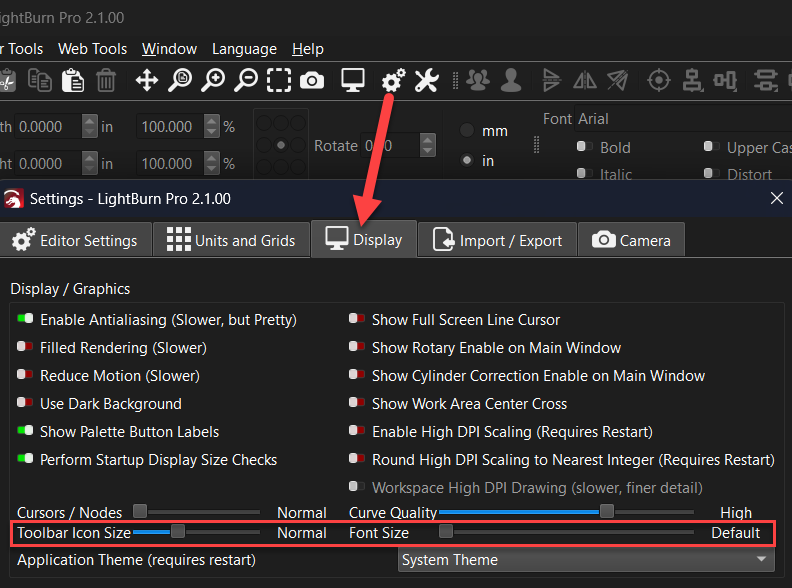Open the Language menu
Screen dimensions: 792x588
[x=244, y=49]
